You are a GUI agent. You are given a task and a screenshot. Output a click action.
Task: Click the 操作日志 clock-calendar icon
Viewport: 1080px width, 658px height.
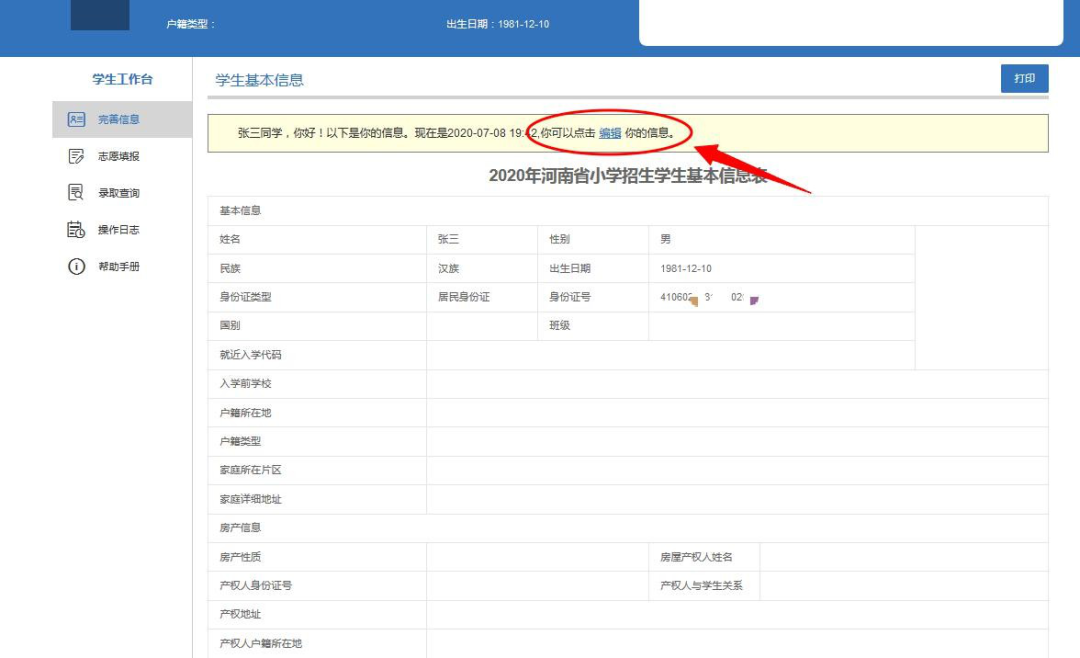pos(75,229)
